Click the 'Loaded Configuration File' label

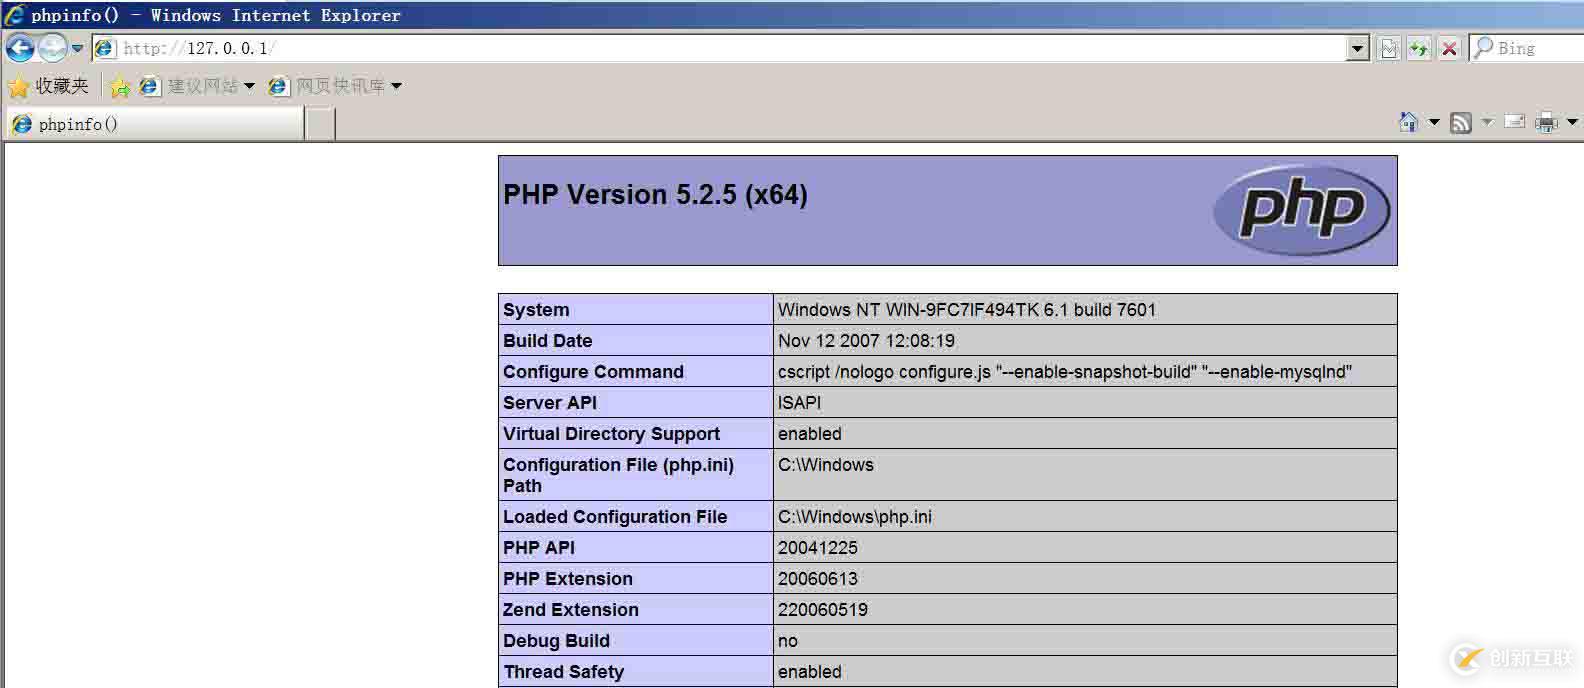point(615,517)
